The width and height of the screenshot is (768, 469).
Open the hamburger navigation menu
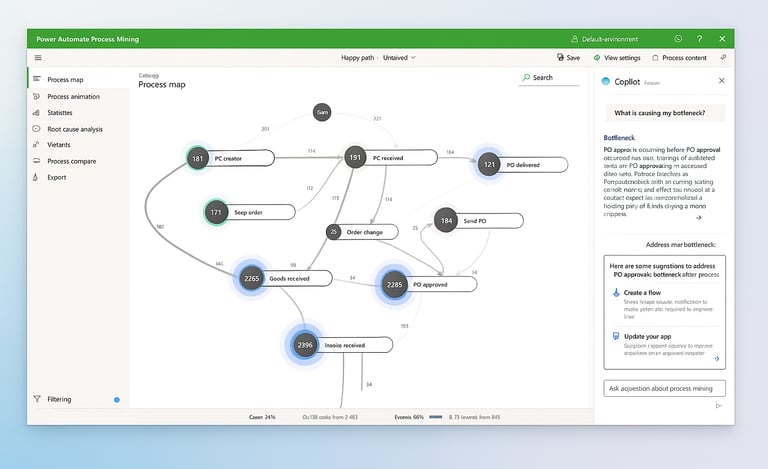pyautogui.click(x=38, y=58)
